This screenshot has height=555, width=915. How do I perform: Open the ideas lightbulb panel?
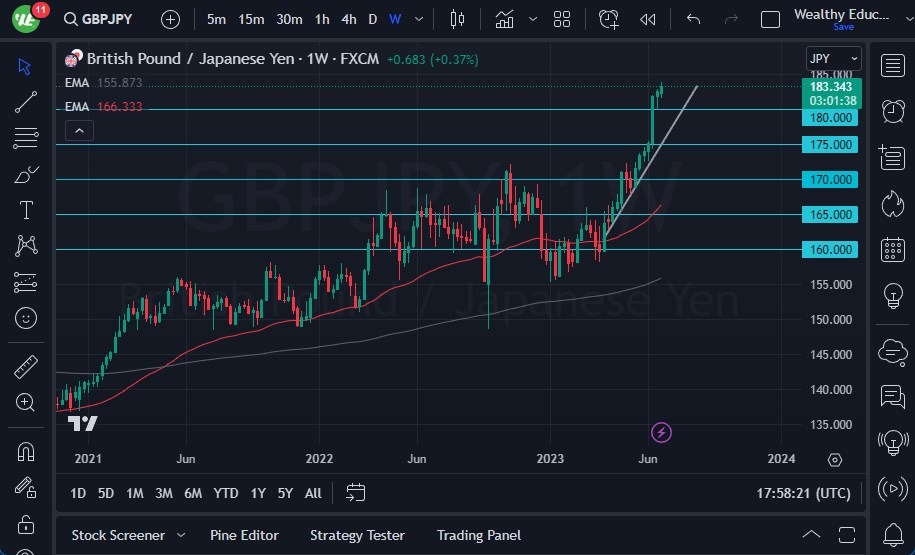[892, 296]
